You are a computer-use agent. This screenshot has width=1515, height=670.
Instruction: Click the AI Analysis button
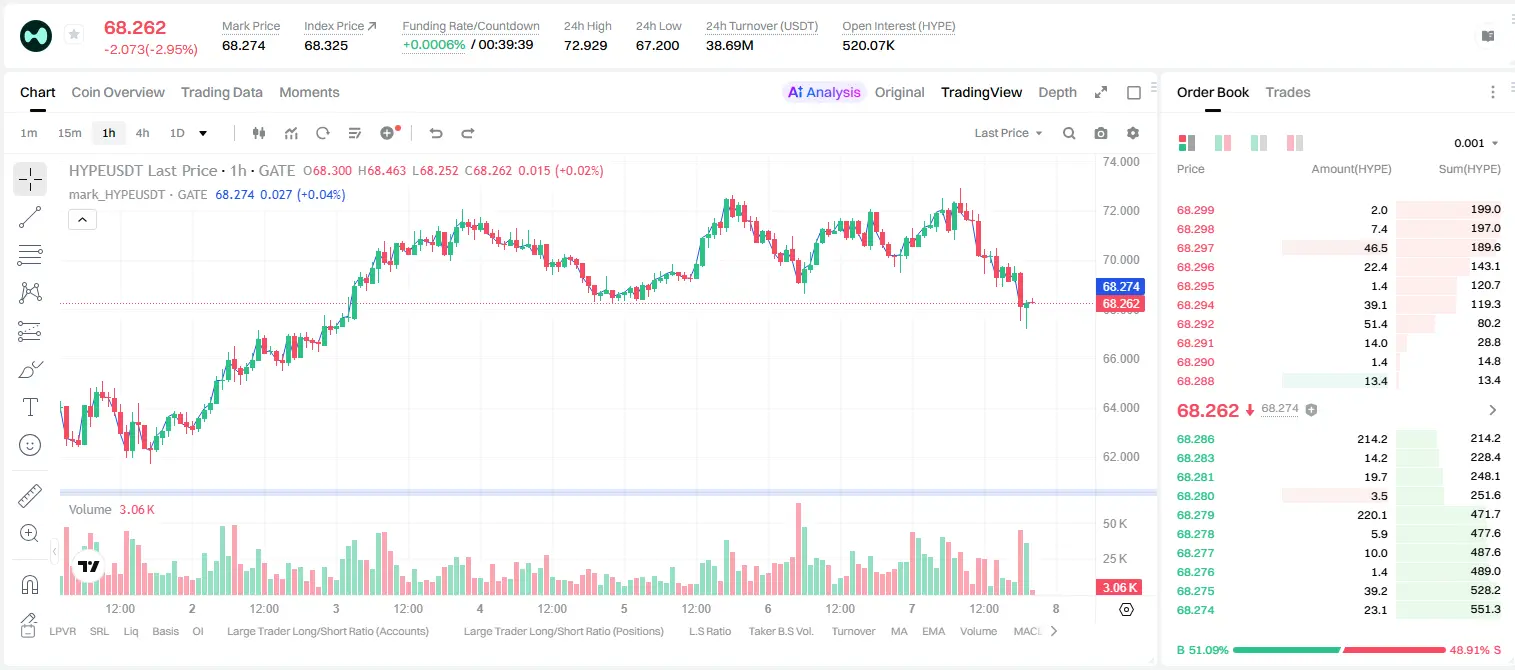click(x=824, y=92)
